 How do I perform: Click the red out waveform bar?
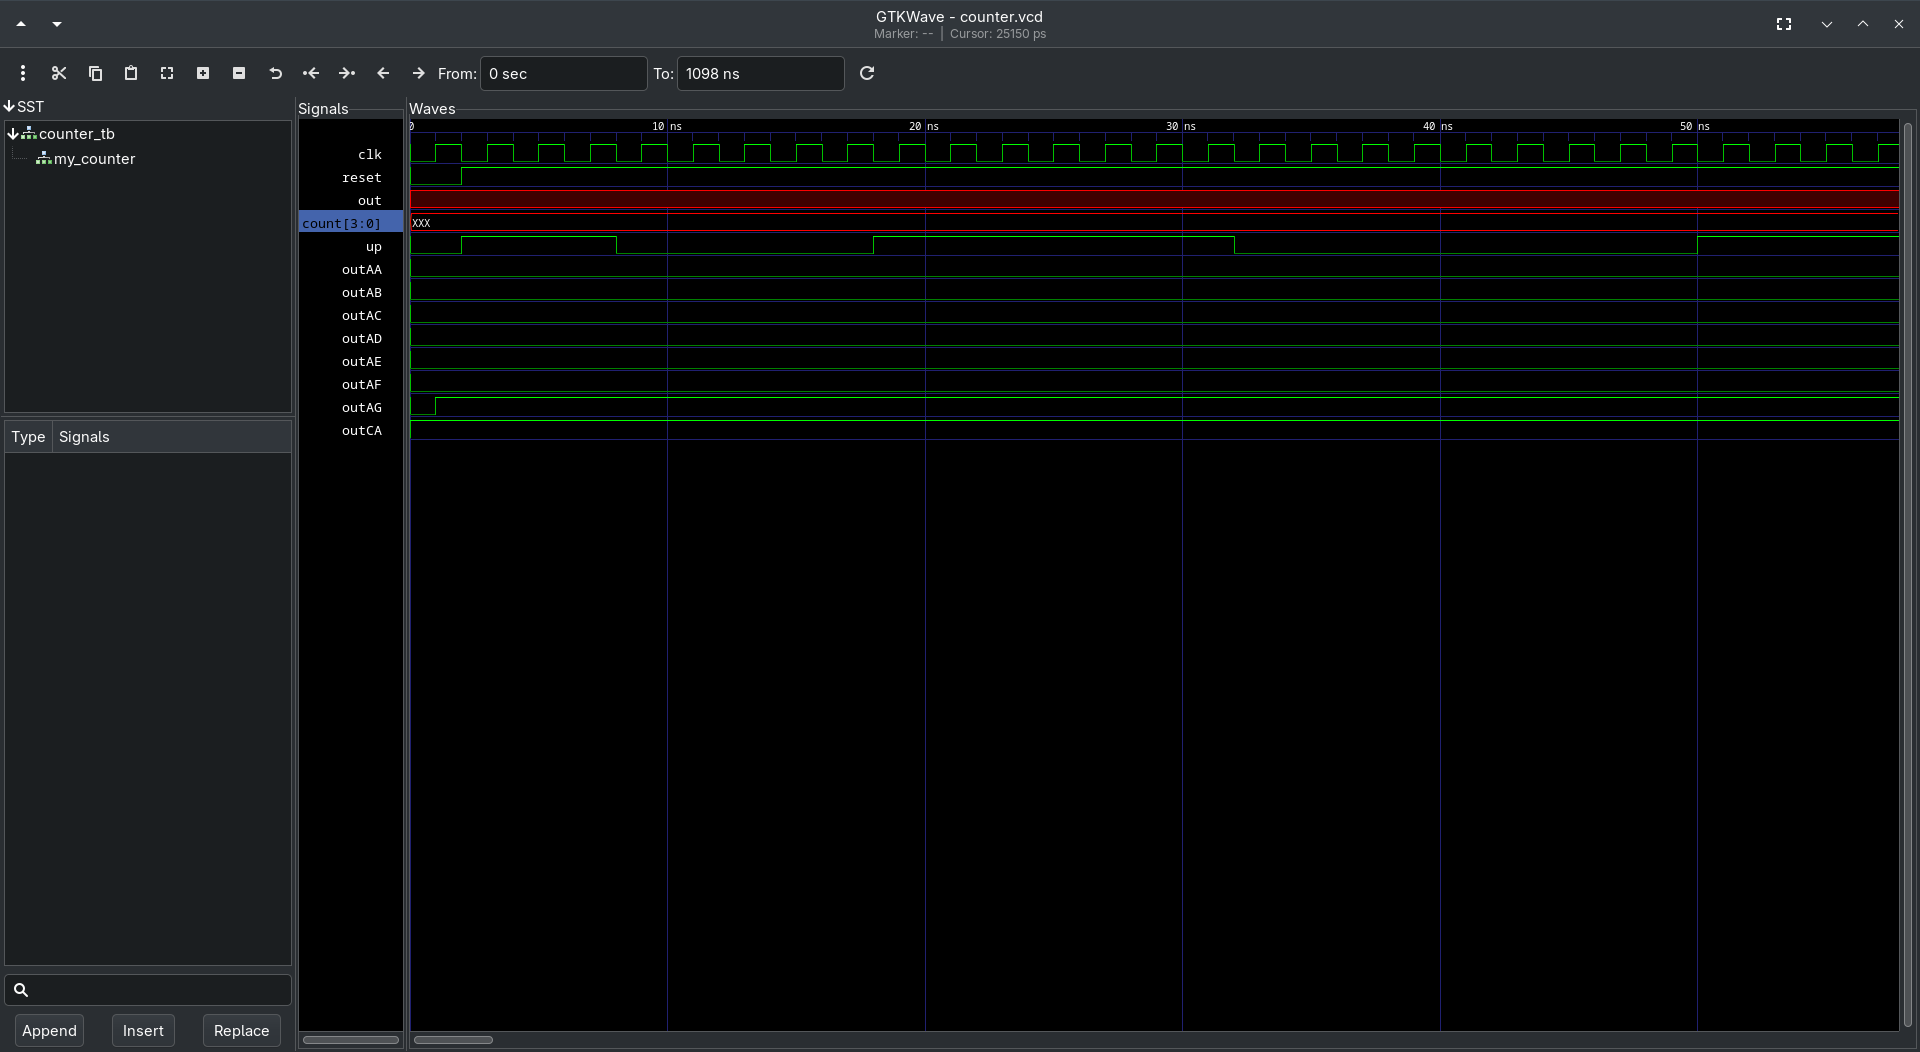click(x=1154, y=200)
